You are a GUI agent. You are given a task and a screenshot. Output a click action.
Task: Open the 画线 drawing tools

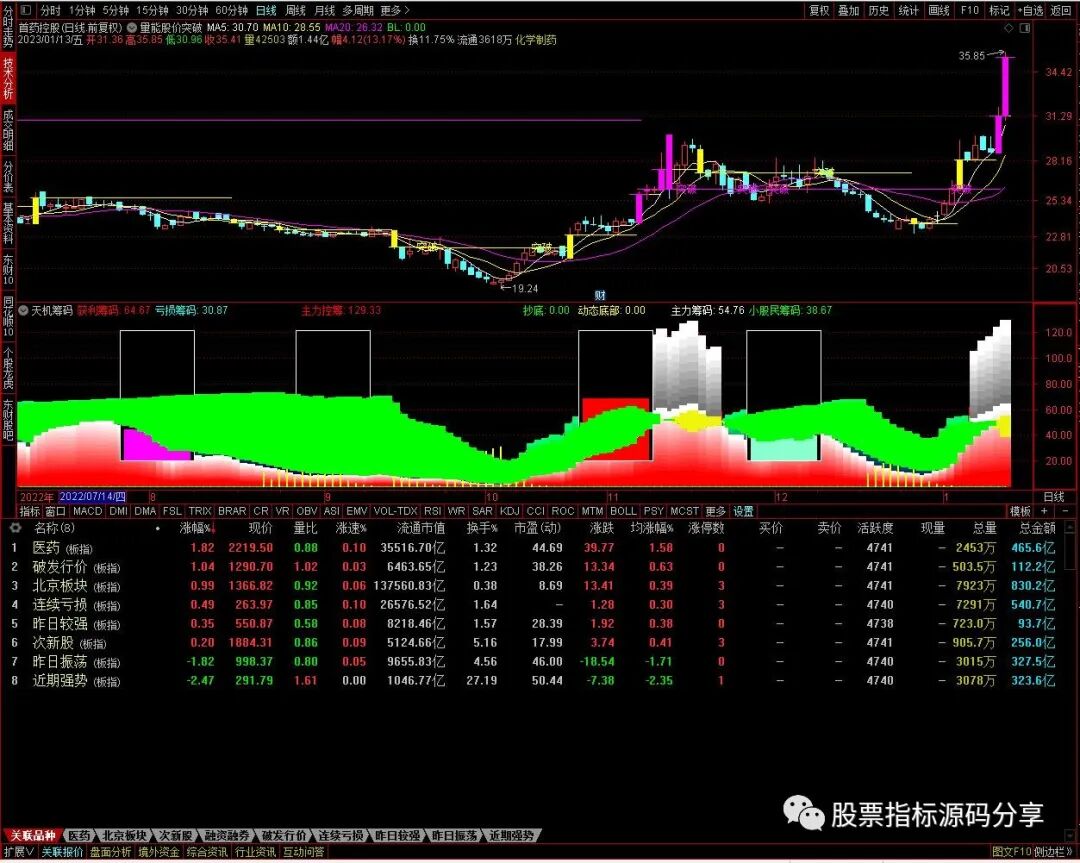point(939,10)
